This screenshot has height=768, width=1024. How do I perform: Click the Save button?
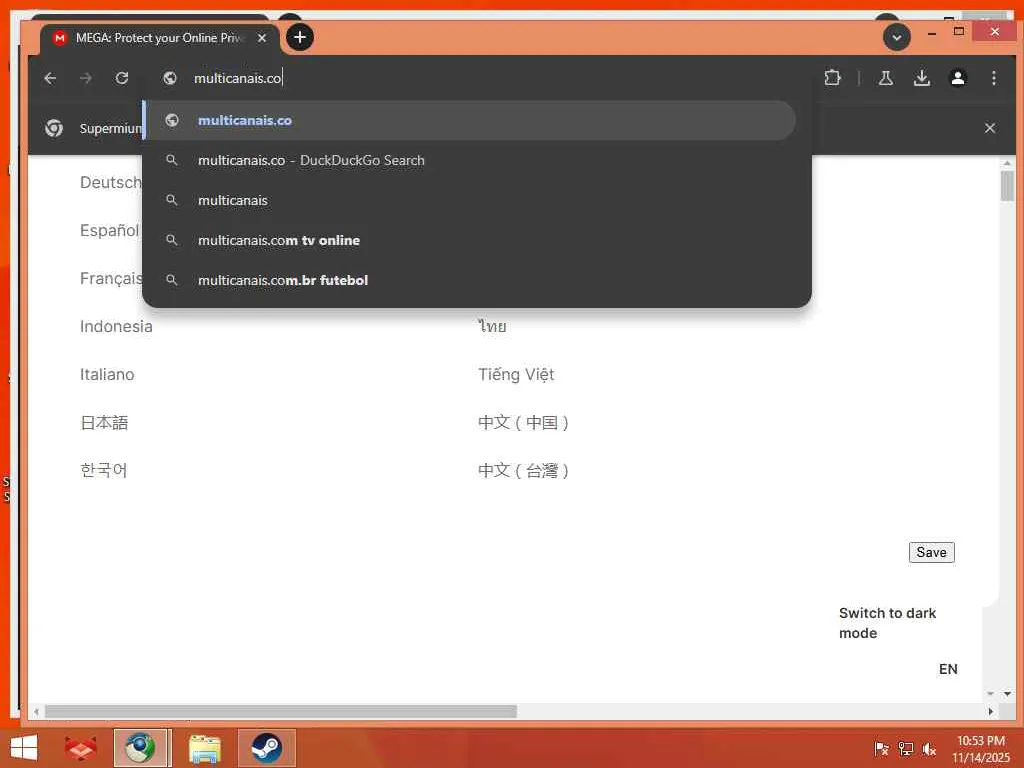pos(931,552)
